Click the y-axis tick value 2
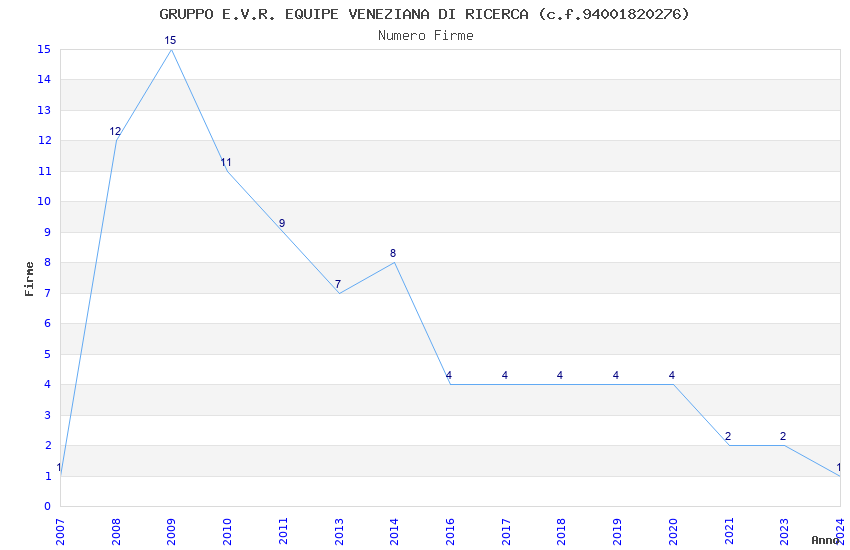Viewport: 850px width, 550px height. tap(48, 445)
